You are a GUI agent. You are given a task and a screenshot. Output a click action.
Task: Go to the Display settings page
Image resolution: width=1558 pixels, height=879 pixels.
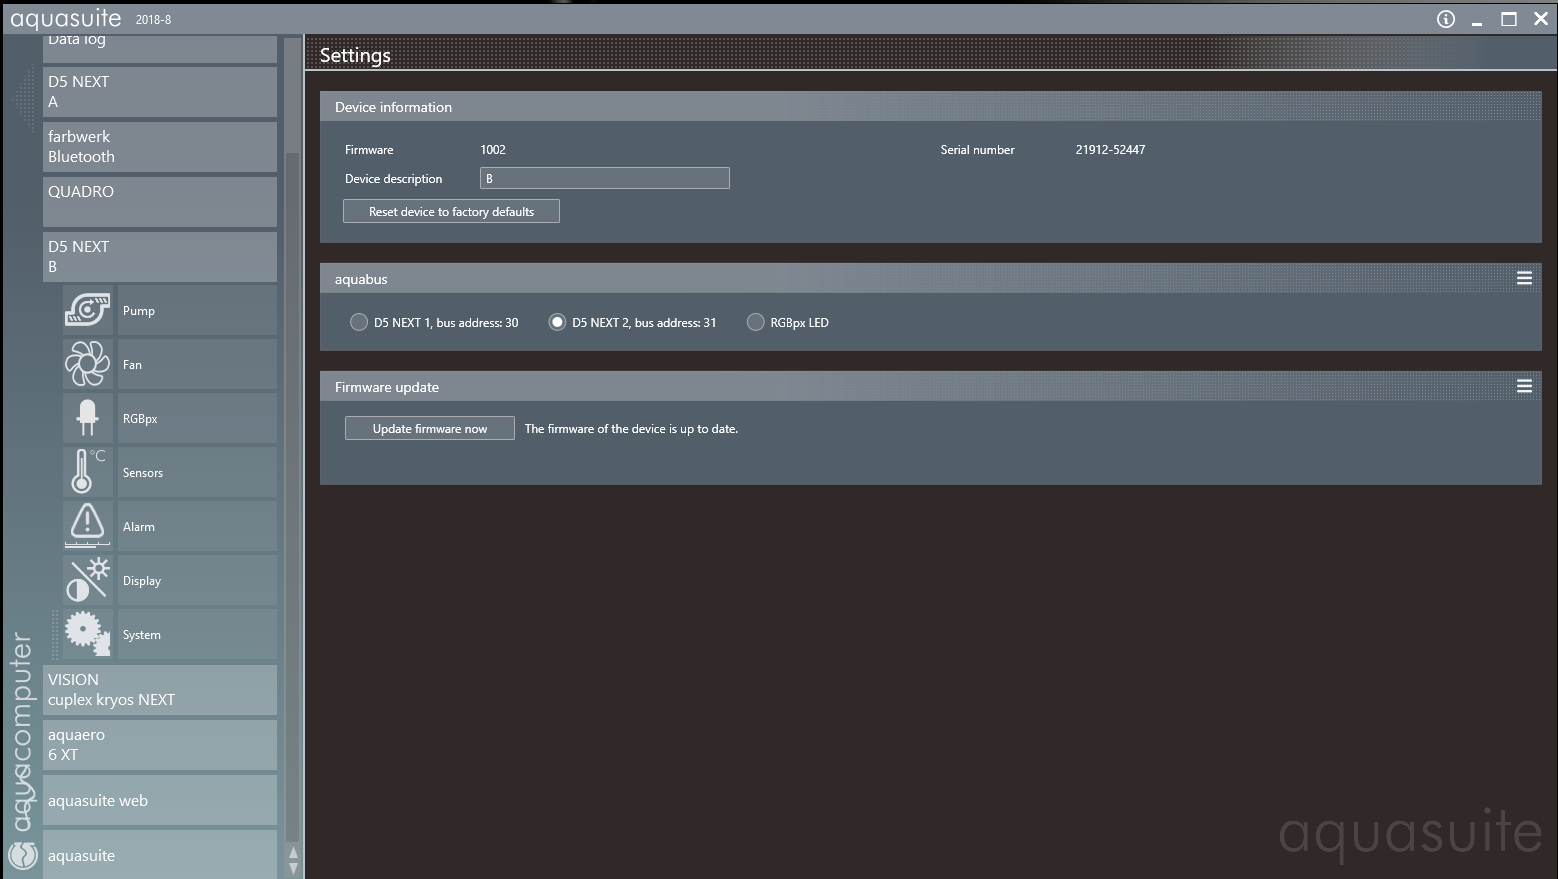(197, 580)
